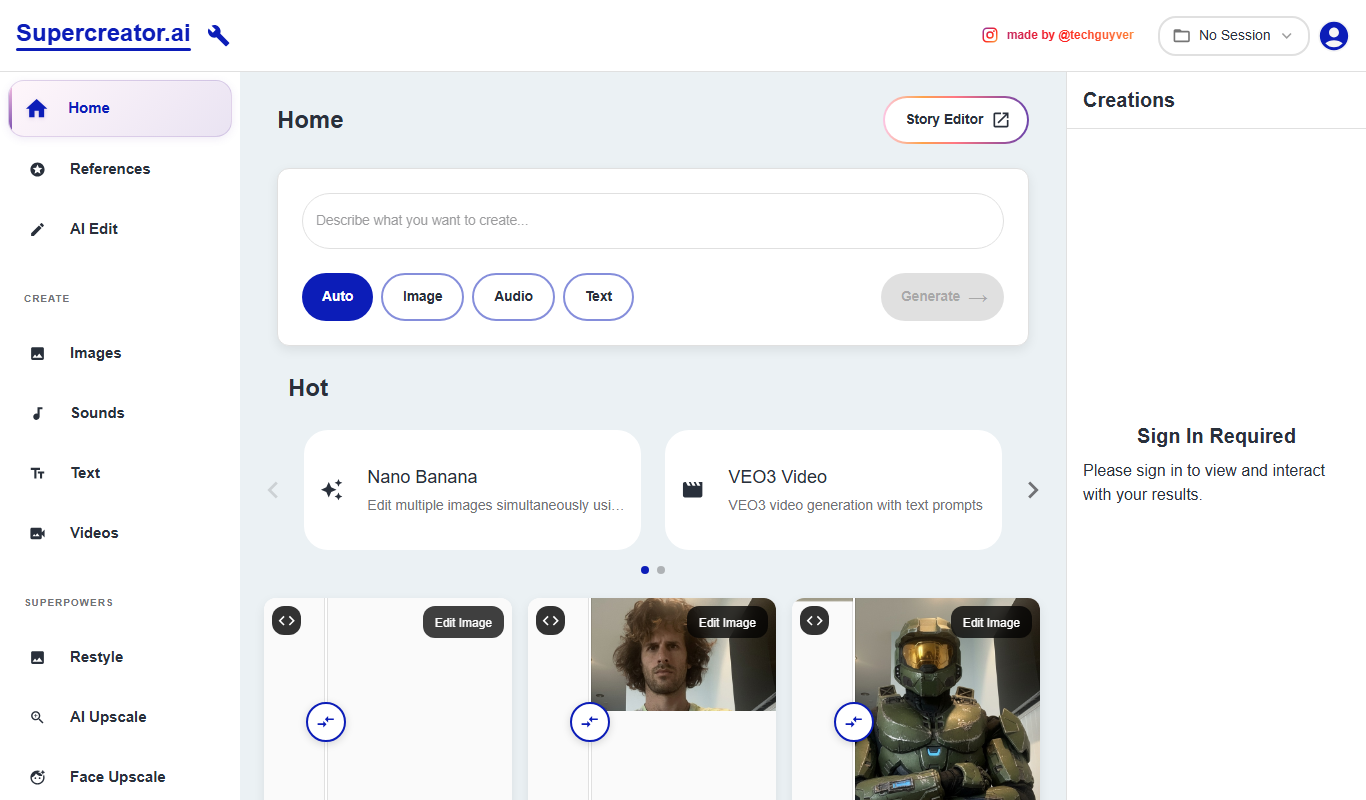This screenshot has height=800, width=1366.
Task: Click the code icon on the curly-haired man card
Action: click(551, 620)
